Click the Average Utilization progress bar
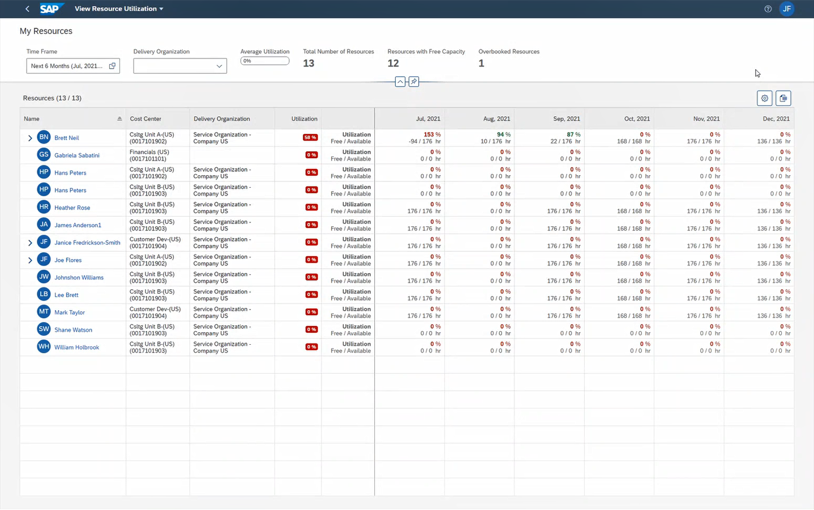This screenshot has height=510, width=814. [265, 61]
